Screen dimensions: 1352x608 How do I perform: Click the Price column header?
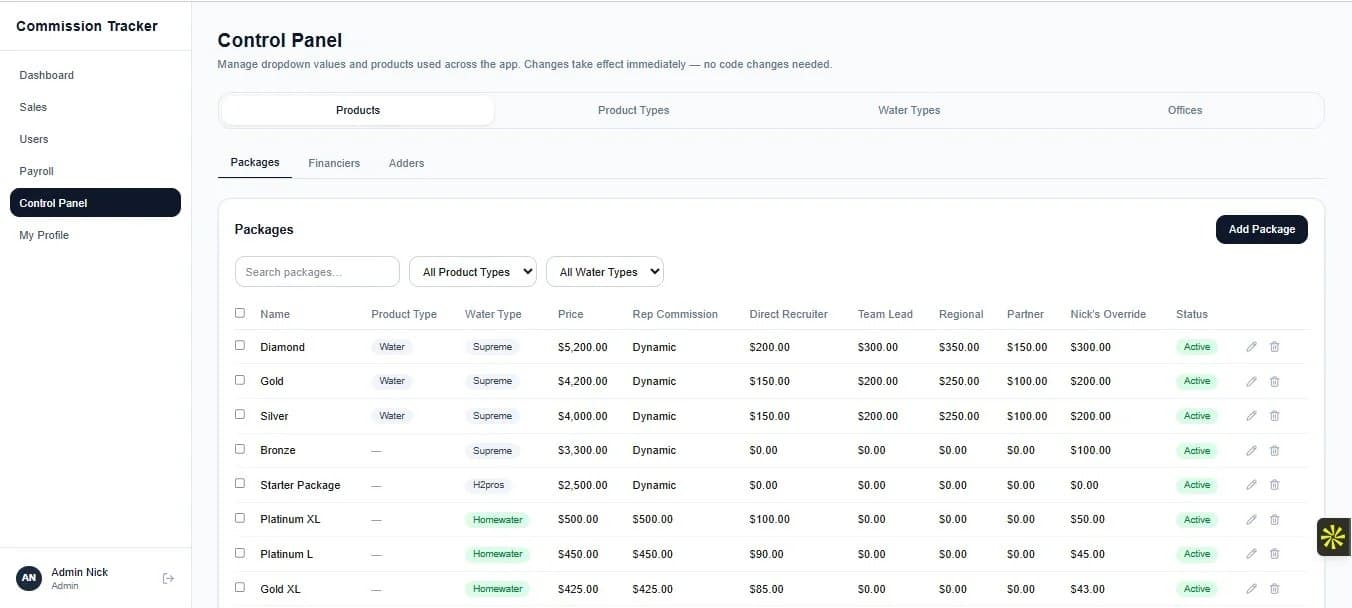[x=570, y=314]
